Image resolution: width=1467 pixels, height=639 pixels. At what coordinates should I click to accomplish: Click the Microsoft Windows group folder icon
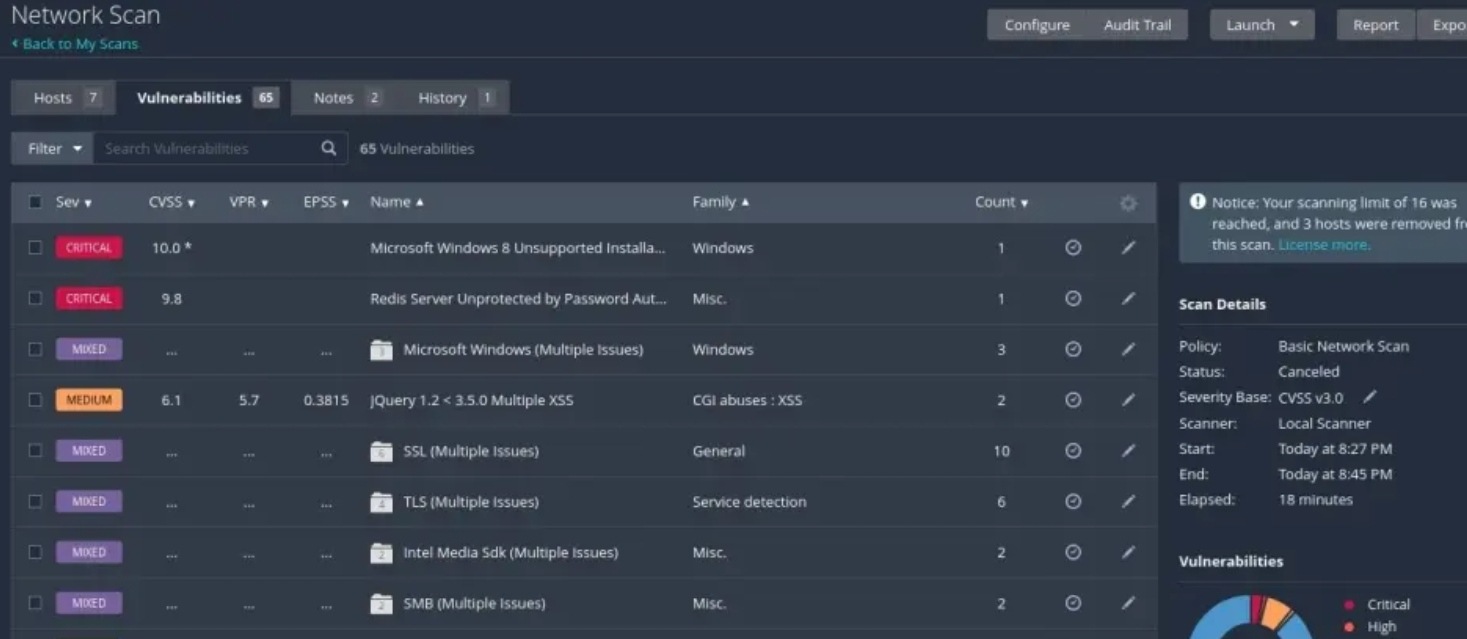(x=380, y=350)
